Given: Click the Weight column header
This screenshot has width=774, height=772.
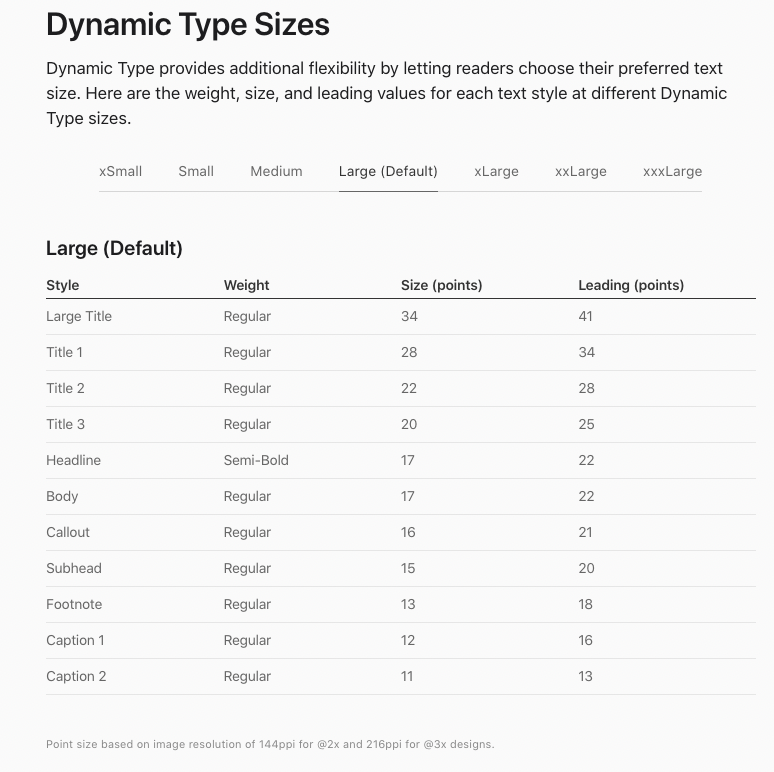Looking at the screenshot, I should [246, 285].
